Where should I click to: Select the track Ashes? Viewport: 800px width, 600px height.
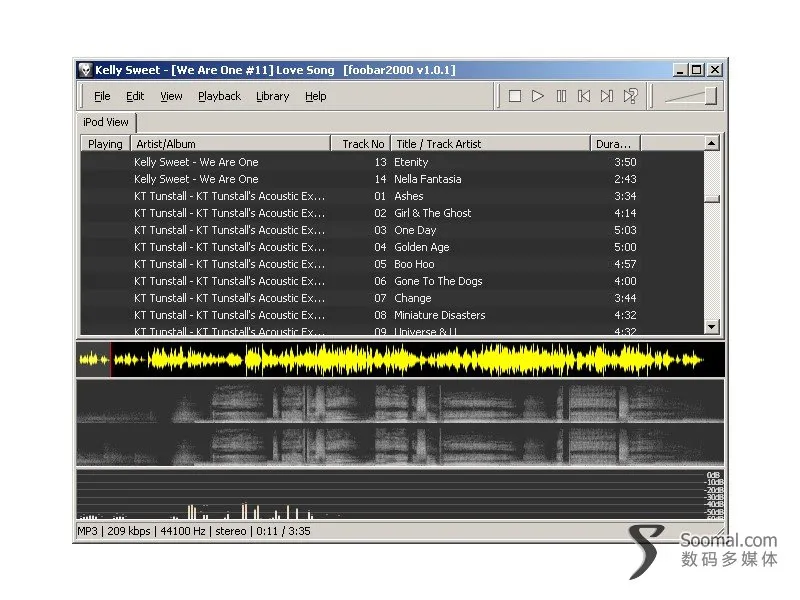tap(408, 196)
